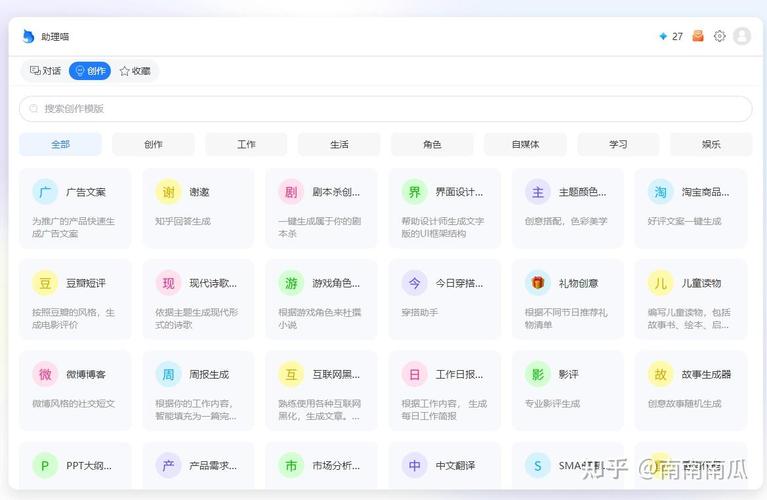Screen dimensions: 767x500
Task: Switch to the 对话 tab
Action: point(45,71)
